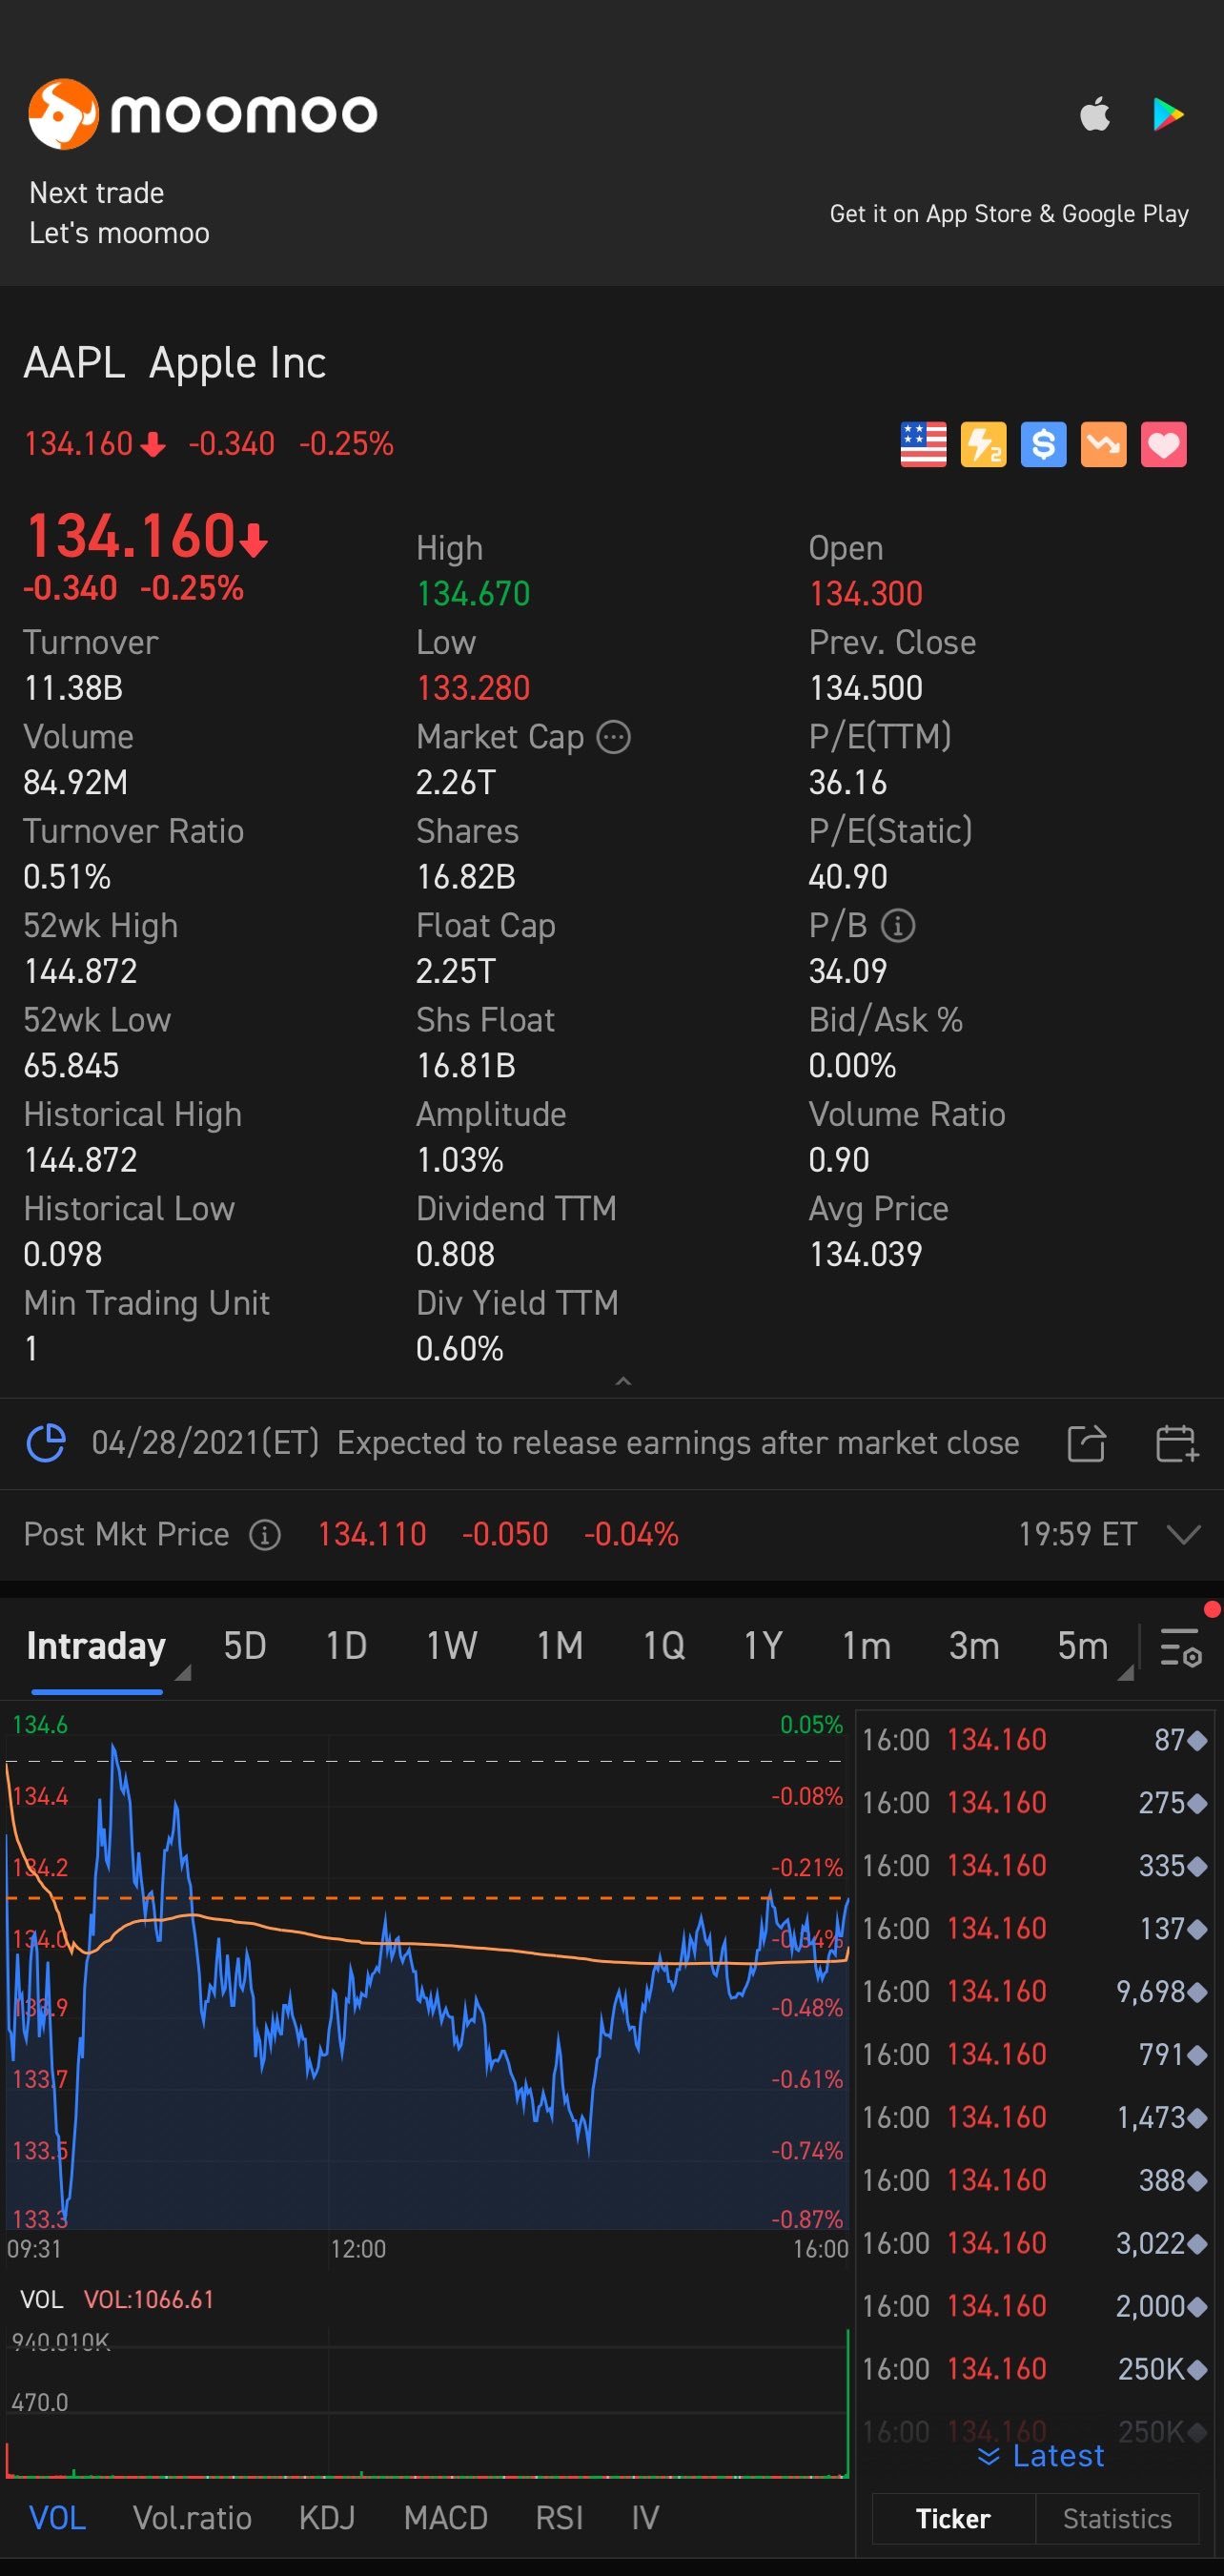
Task: Add earnings date to calendar
Action: (x=1176, y=1443)
